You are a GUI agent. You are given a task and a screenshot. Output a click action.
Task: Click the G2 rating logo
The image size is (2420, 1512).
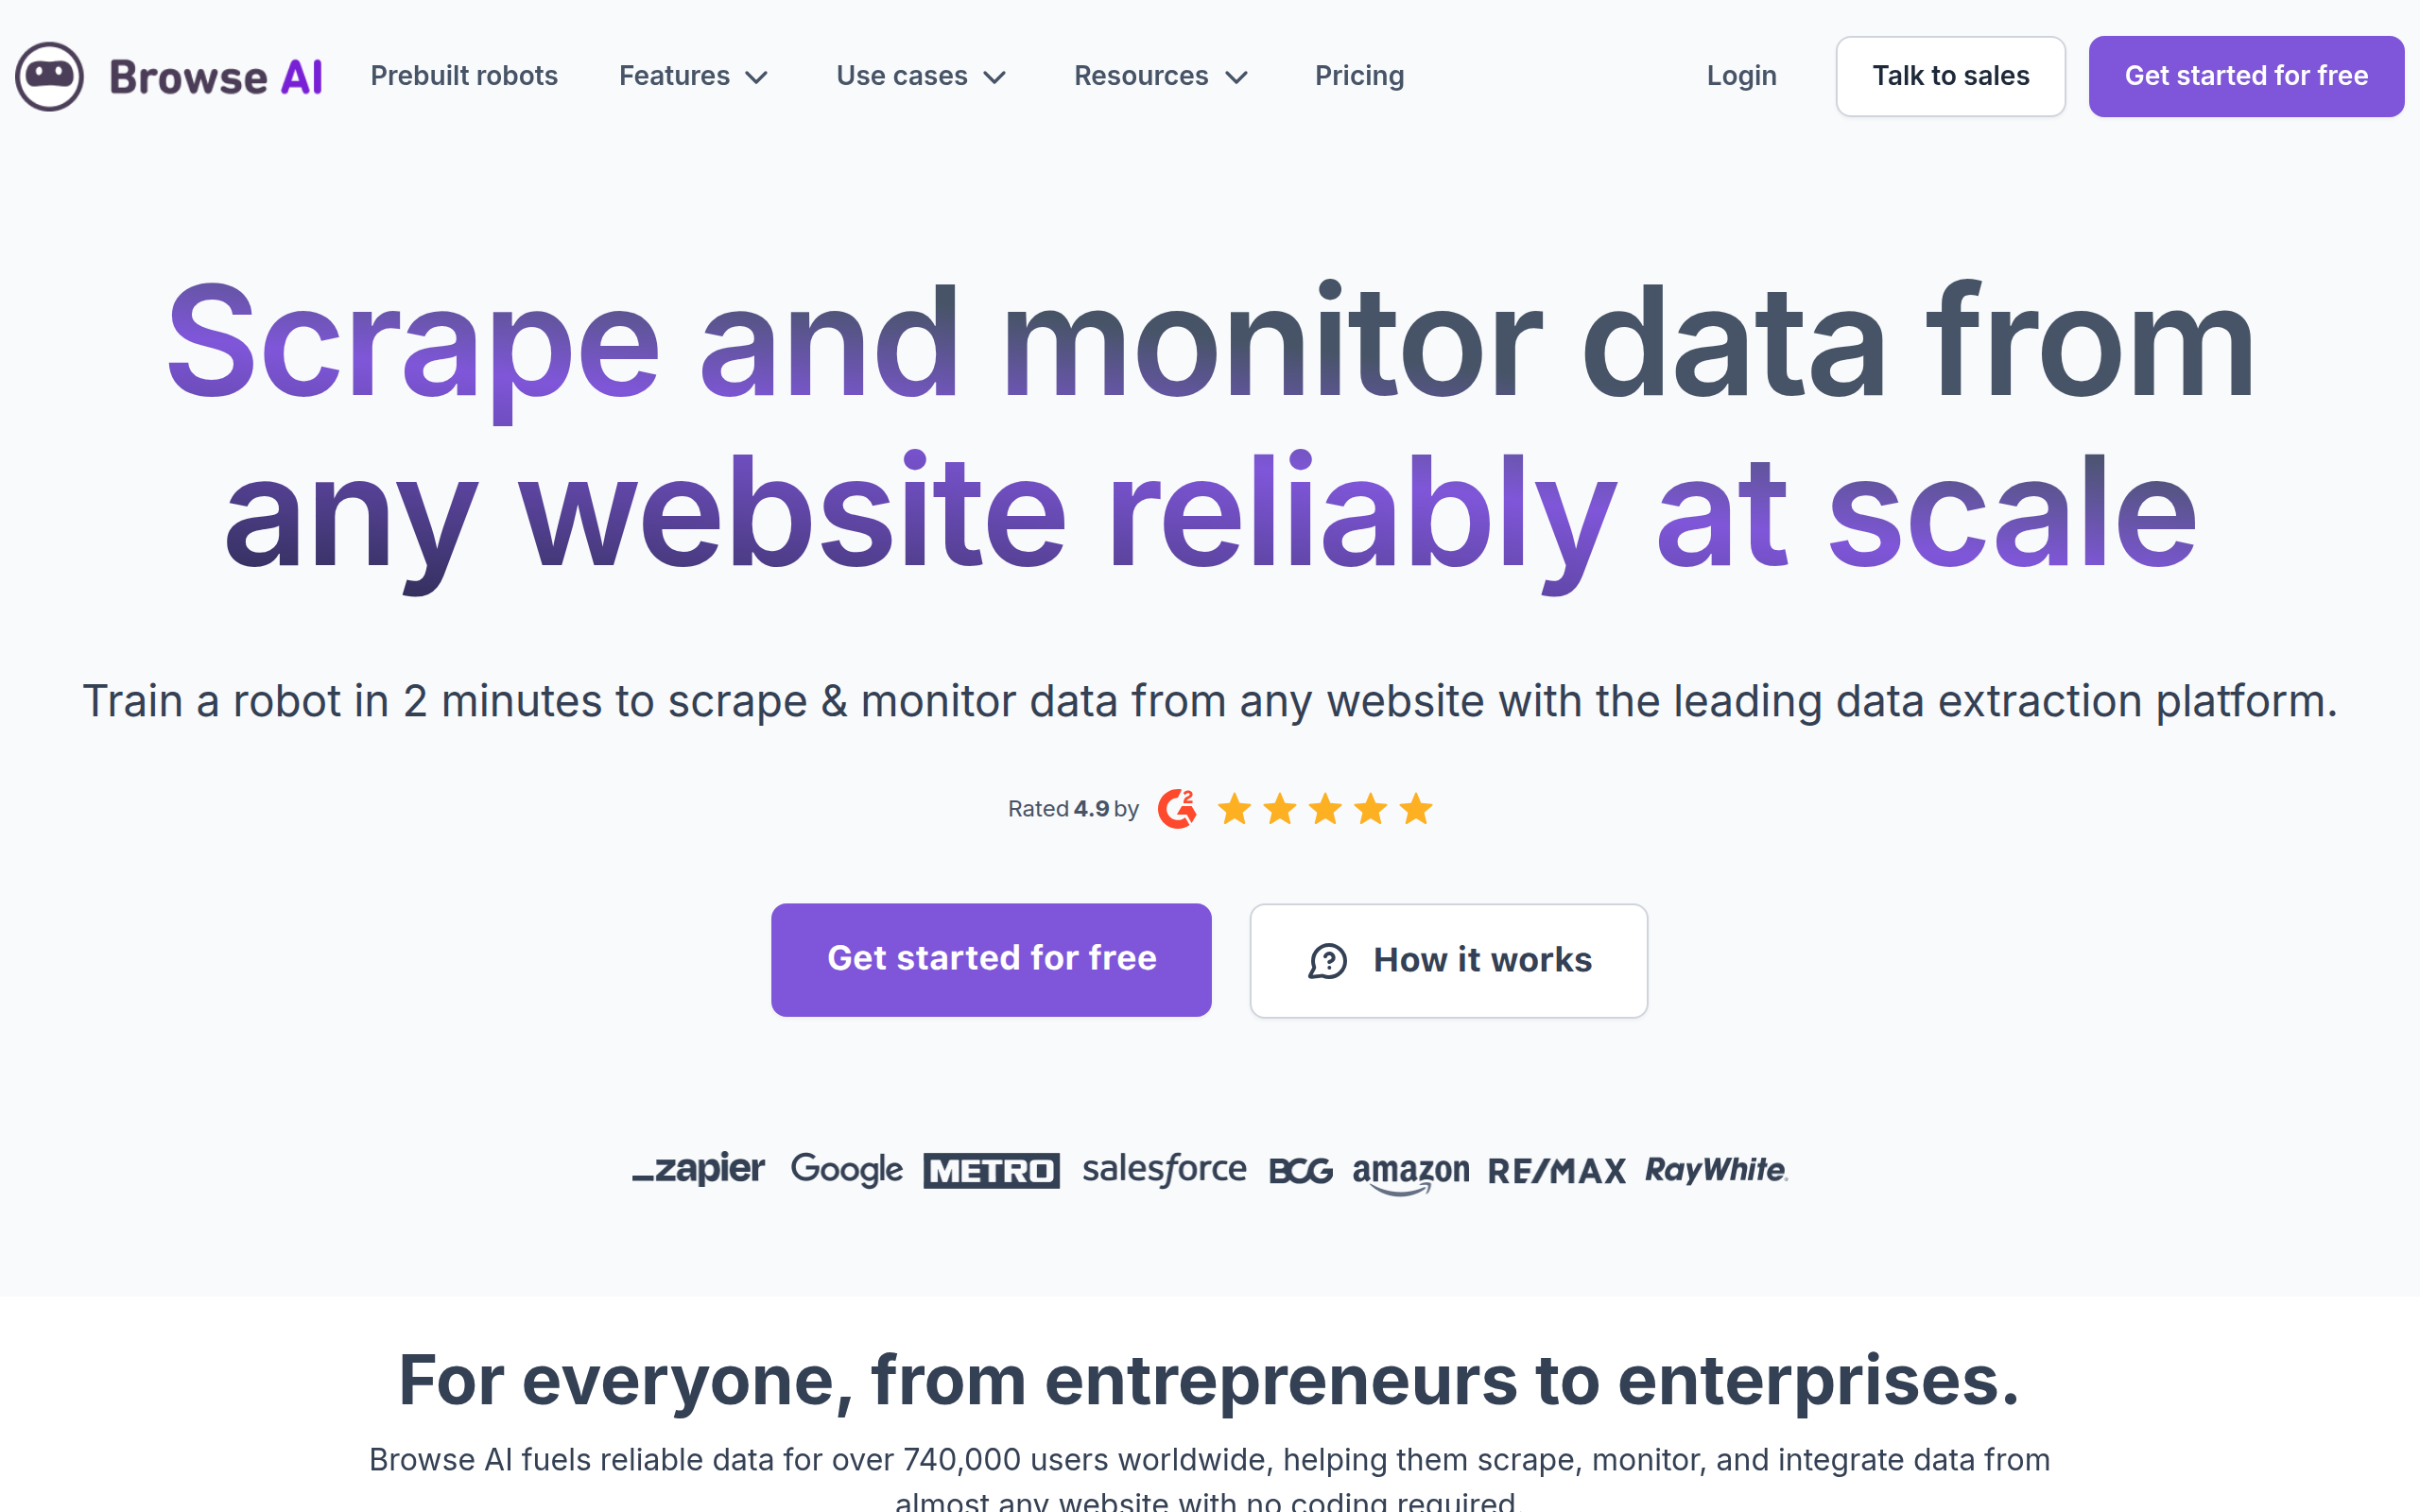click(x=1177, y=808)
